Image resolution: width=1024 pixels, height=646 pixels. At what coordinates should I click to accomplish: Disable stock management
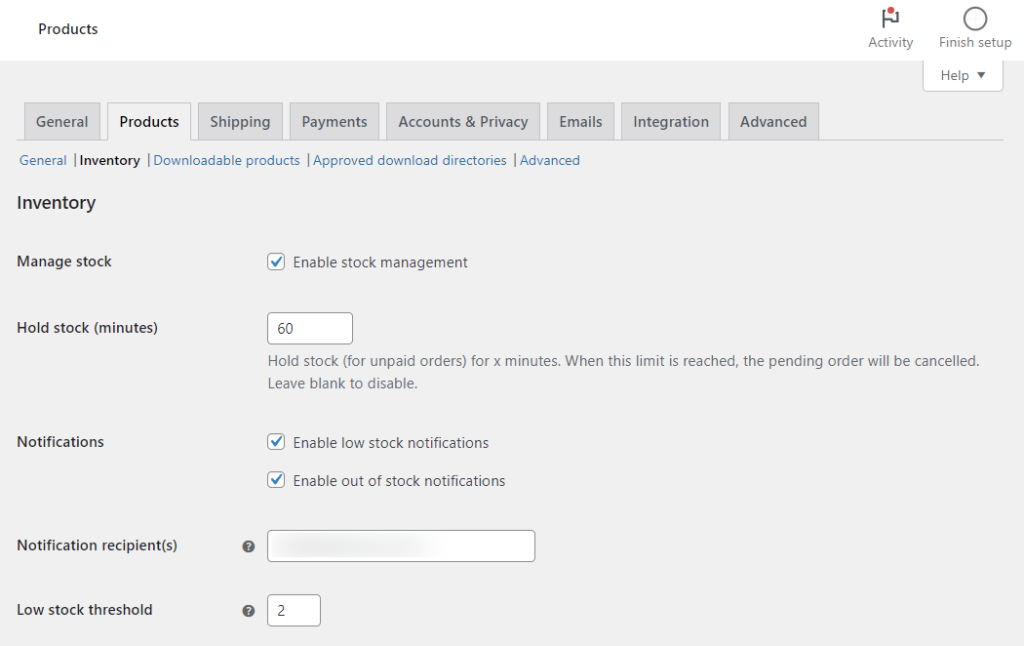(x=275, y=262)
